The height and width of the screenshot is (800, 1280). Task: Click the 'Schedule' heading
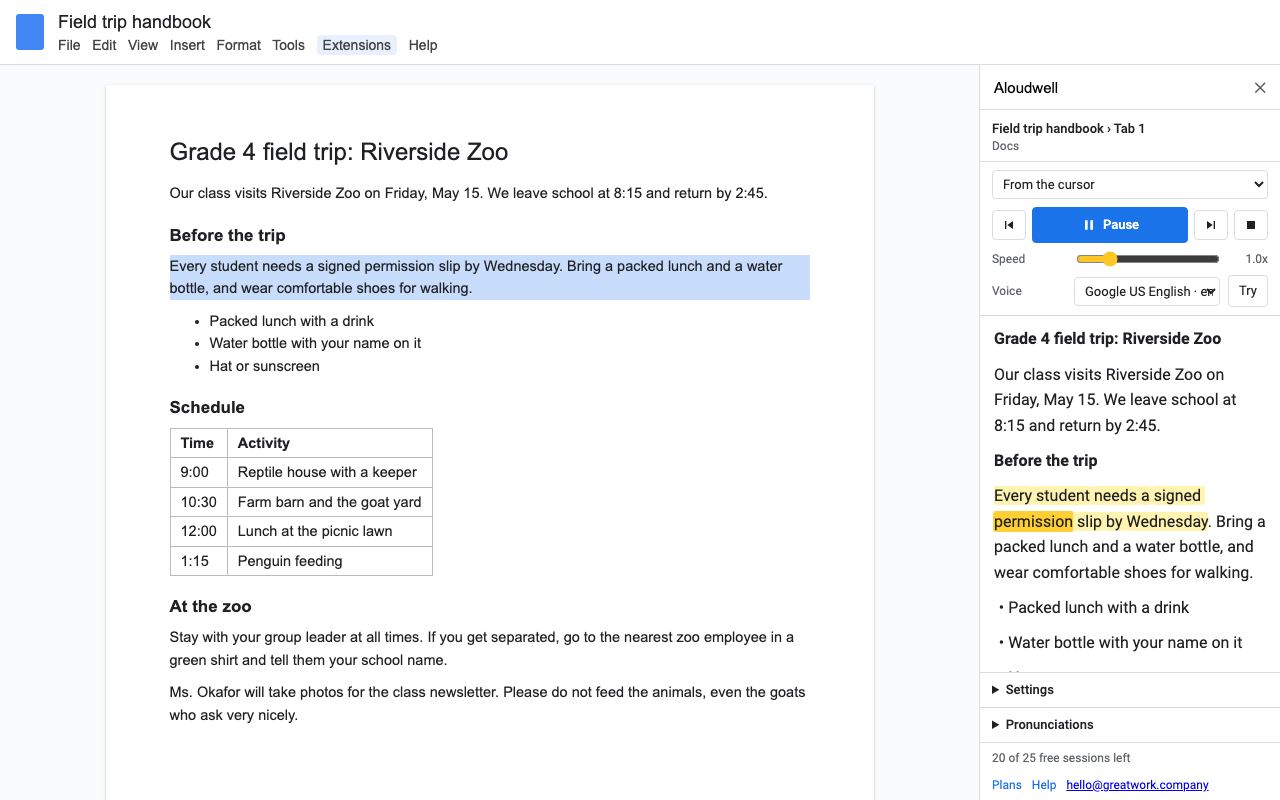coord(207,407)
